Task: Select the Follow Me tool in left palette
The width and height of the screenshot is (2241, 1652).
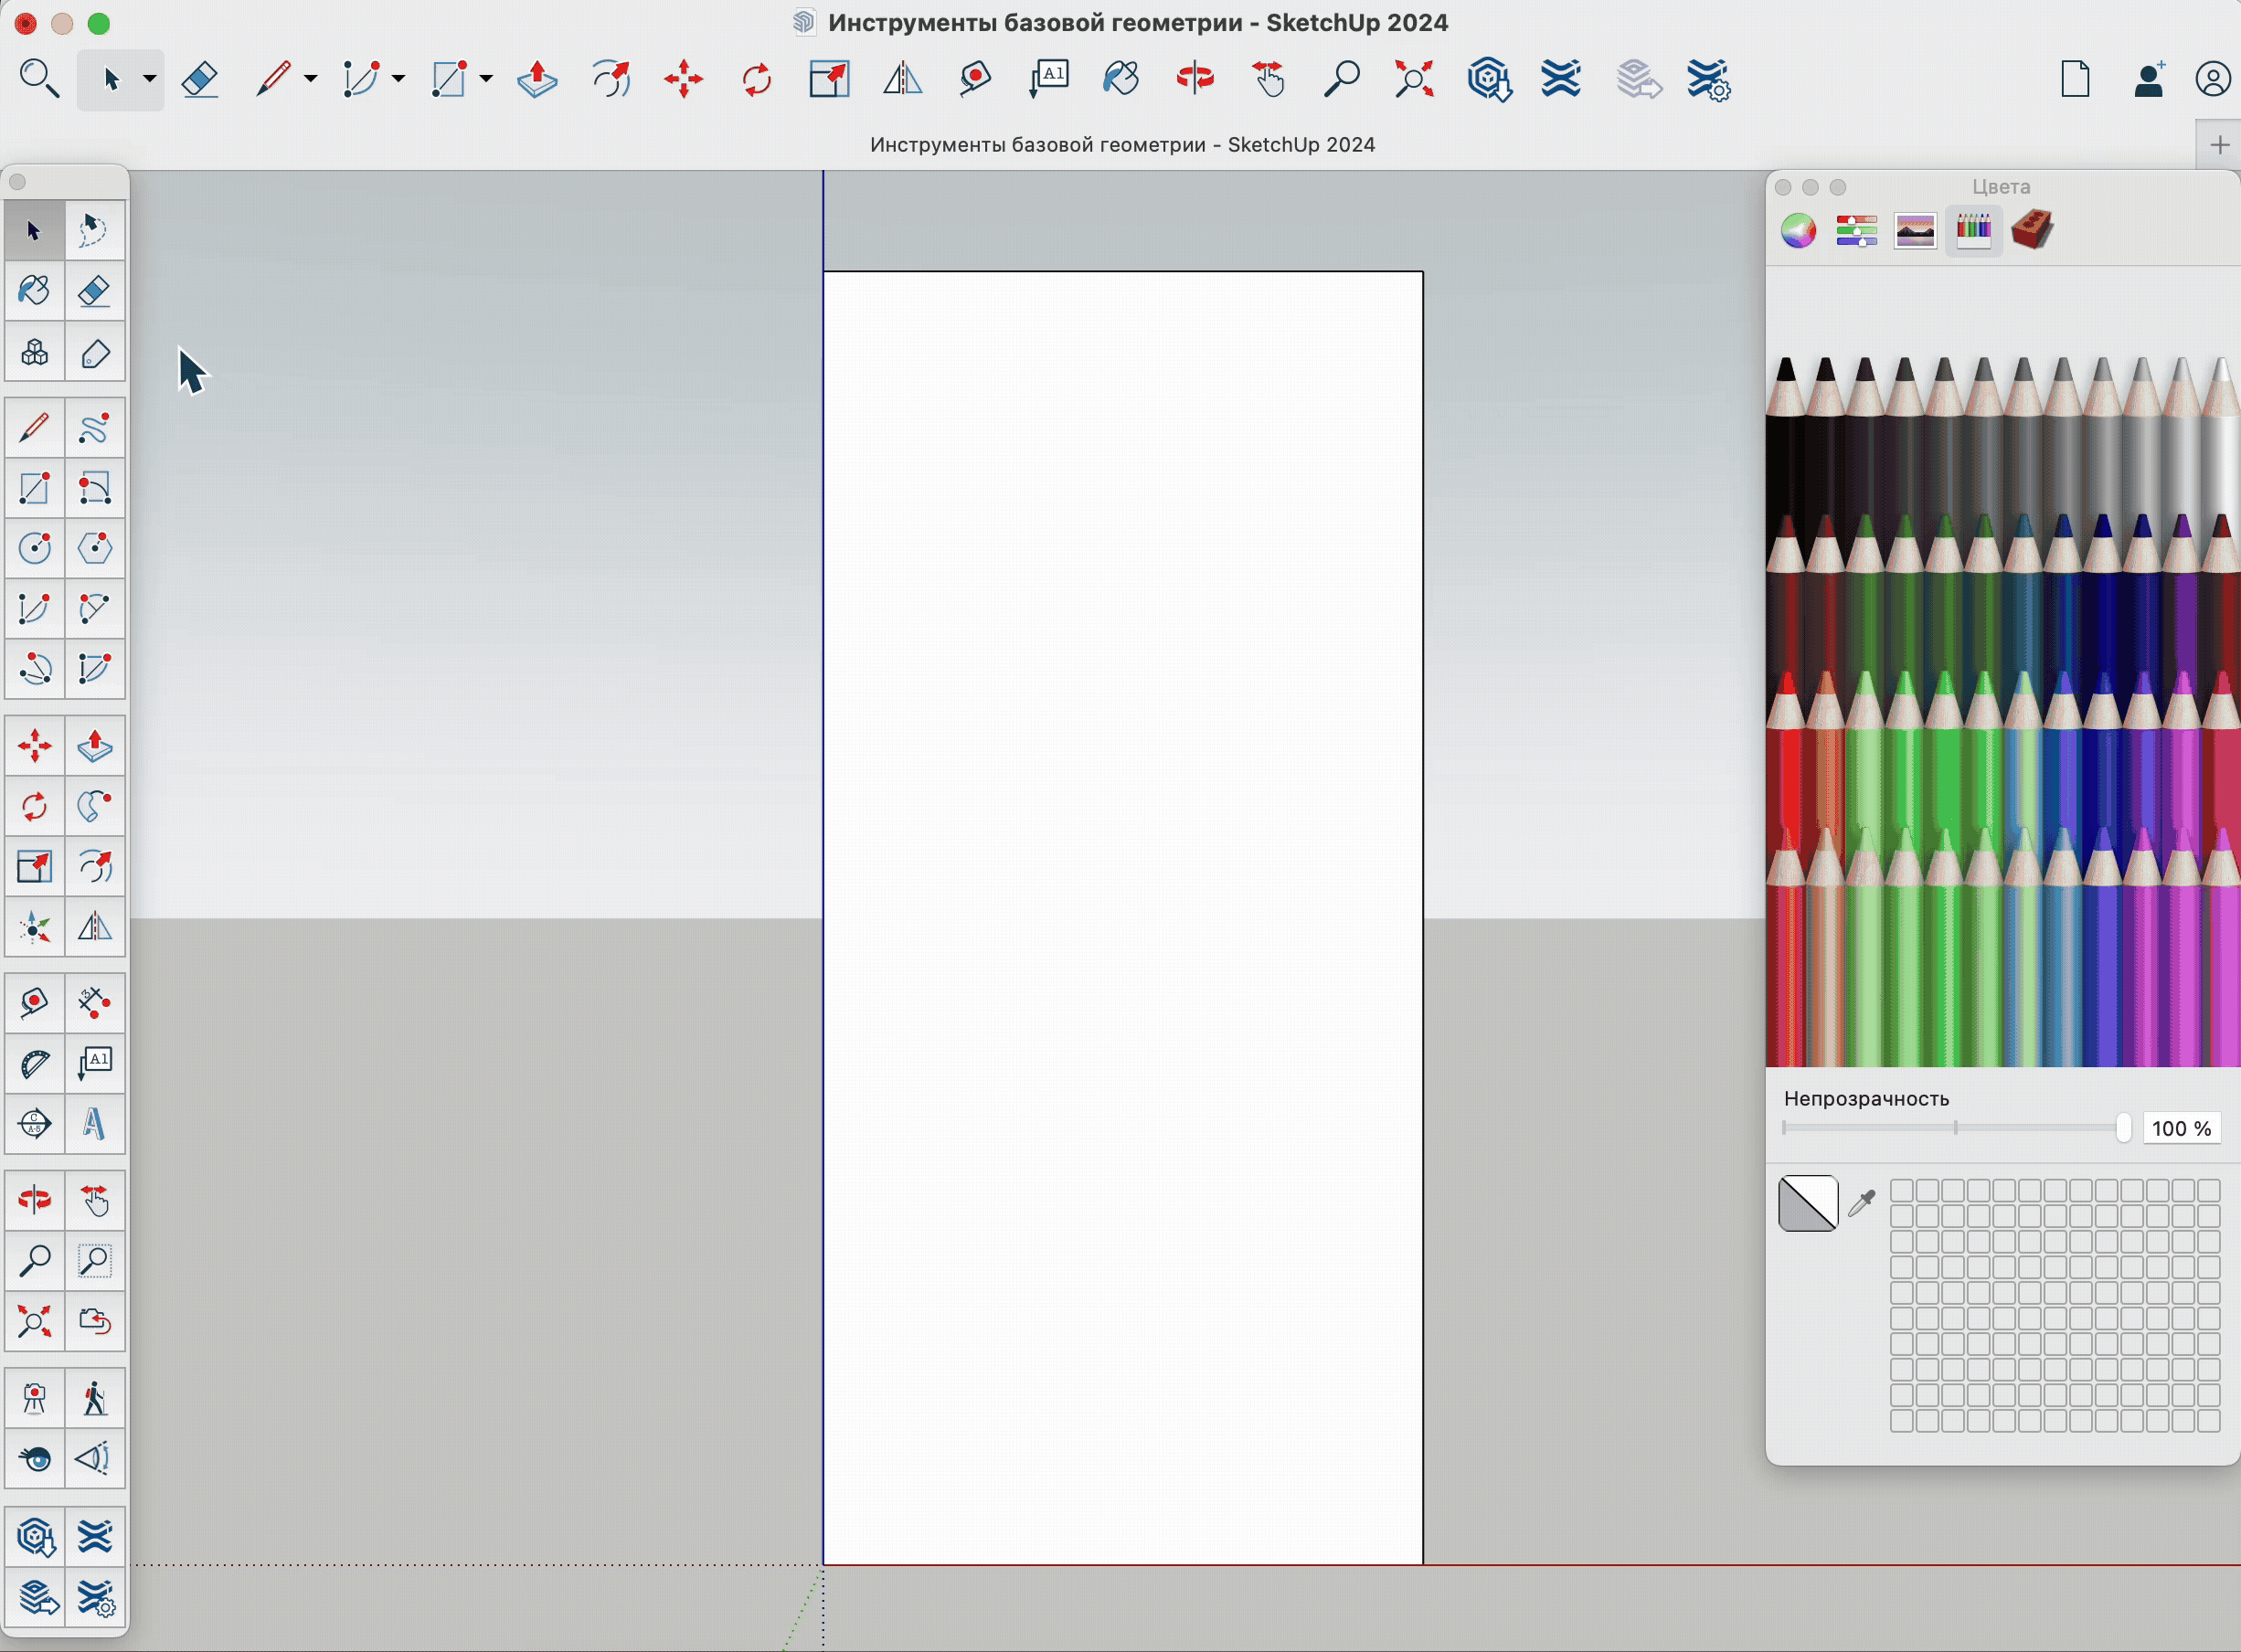Action: [x=95, y=806]
